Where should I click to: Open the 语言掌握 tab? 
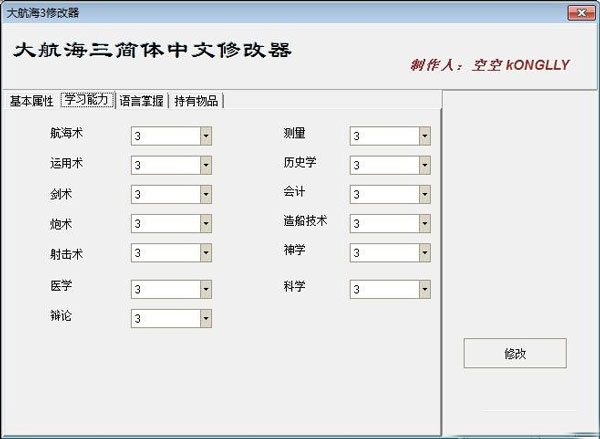click(143, 101)
